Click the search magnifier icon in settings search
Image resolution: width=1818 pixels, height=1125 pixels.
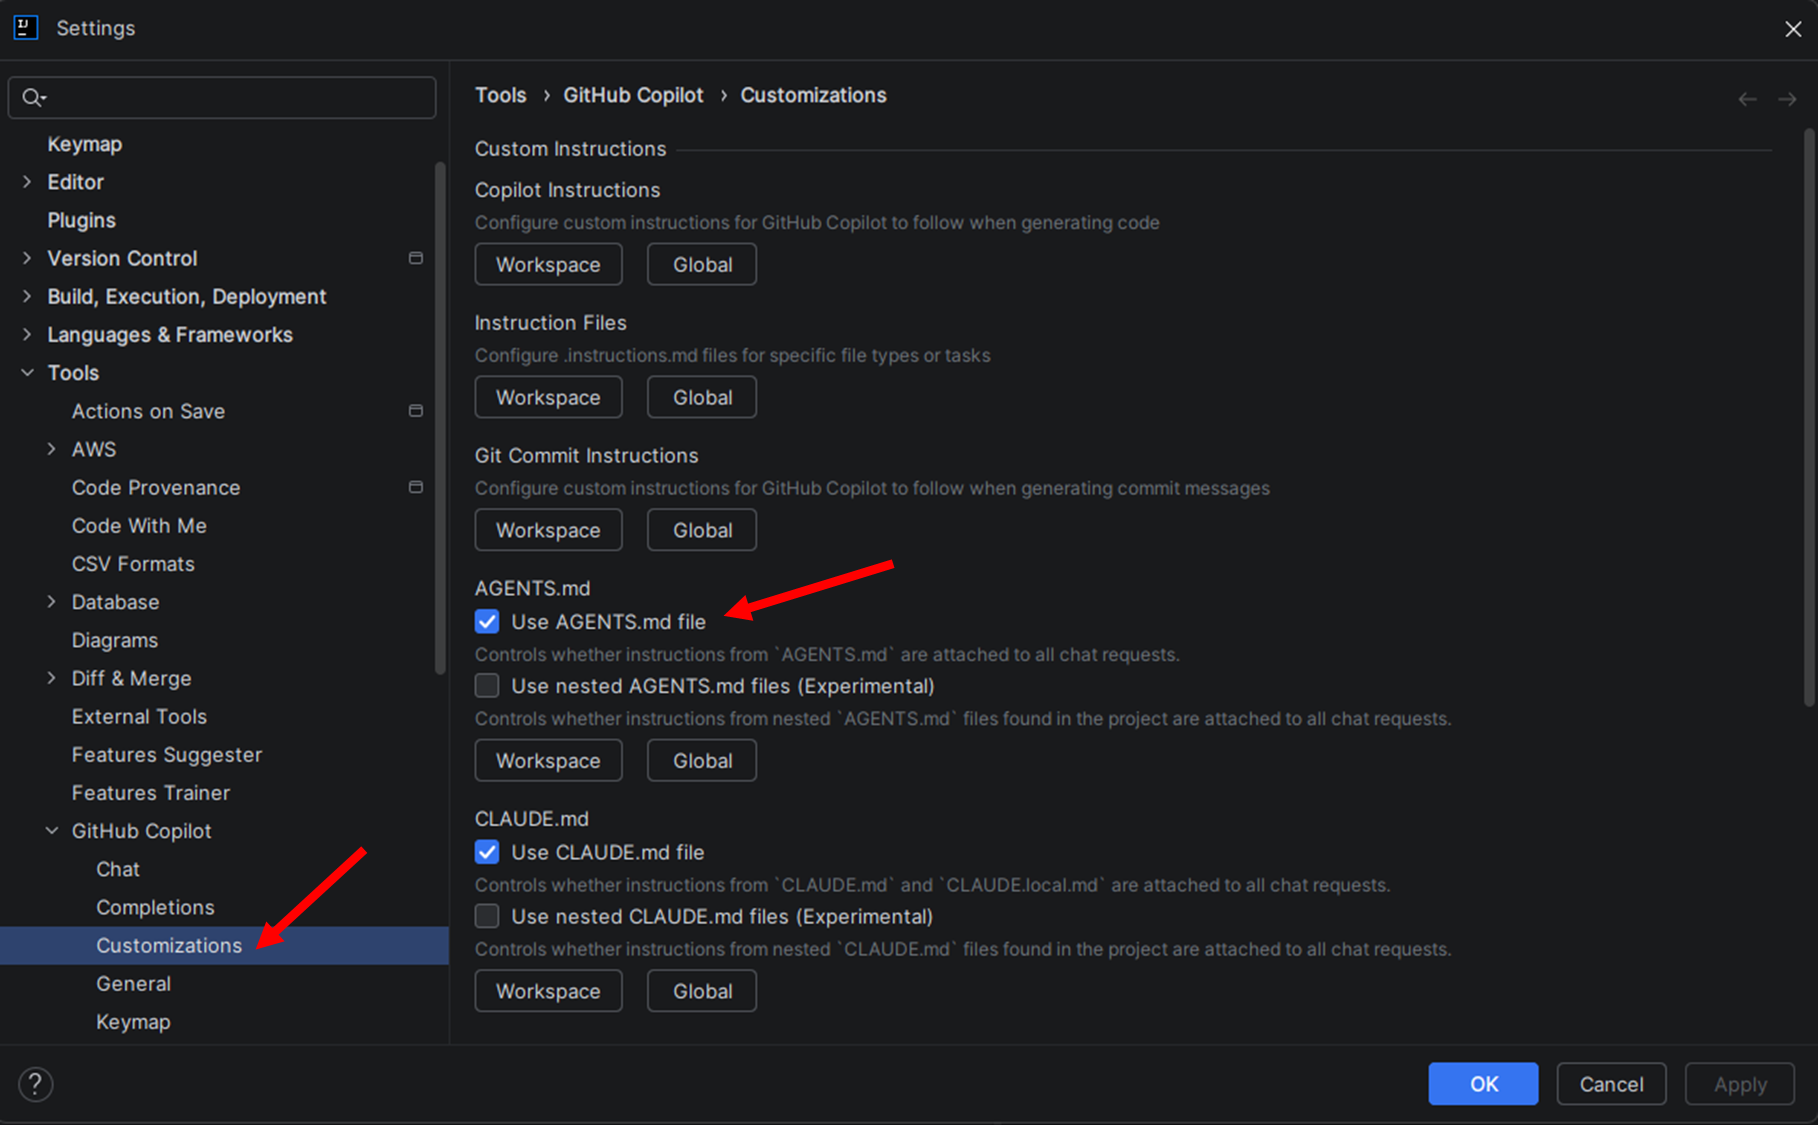point(33,97)
